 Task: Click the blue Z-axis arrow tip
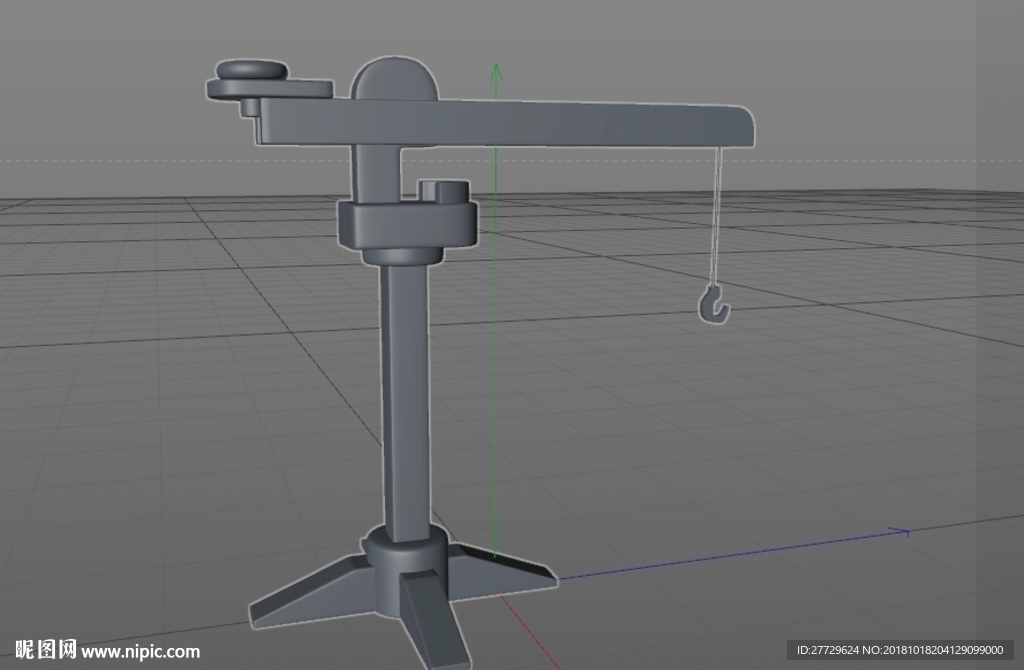tap(901, 532)
